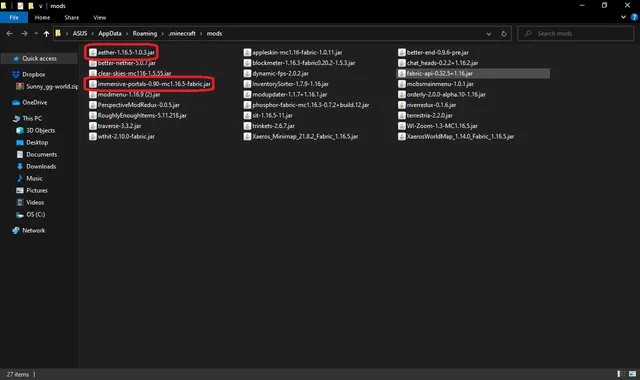Open the Share ribbon tab
The height and width of the screenshot is (380, 640).
click(x=71, y=18)
